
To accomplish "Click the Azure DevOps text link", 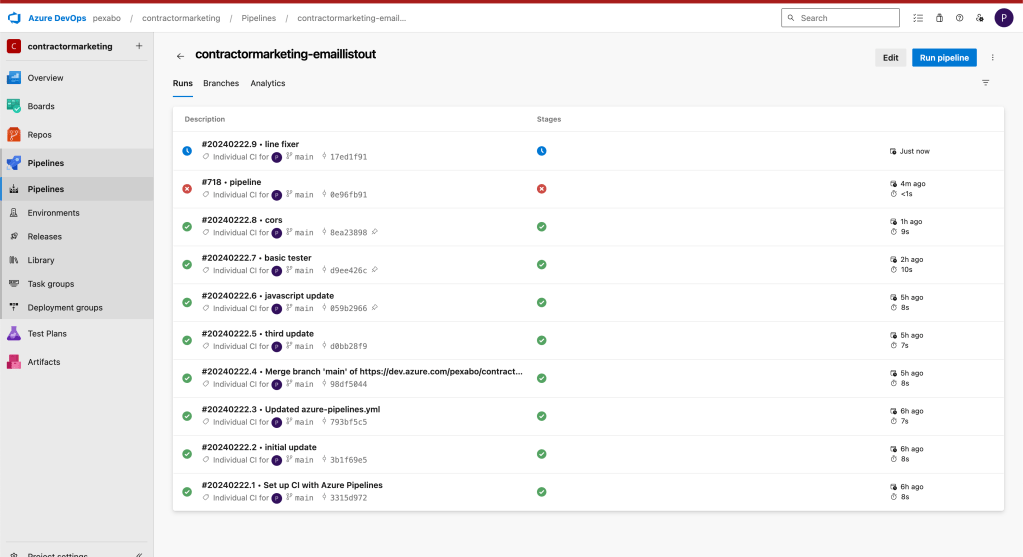I will tap(57, 18).
